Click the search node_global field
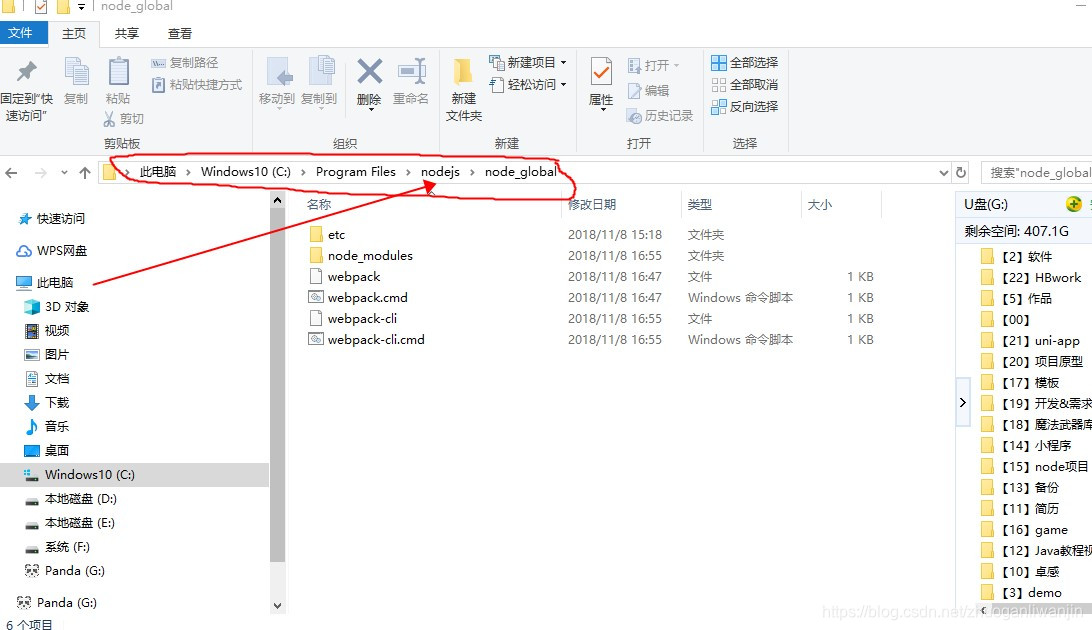The width and height of the screenshot is (1092, 630). tap(1036, 173)
